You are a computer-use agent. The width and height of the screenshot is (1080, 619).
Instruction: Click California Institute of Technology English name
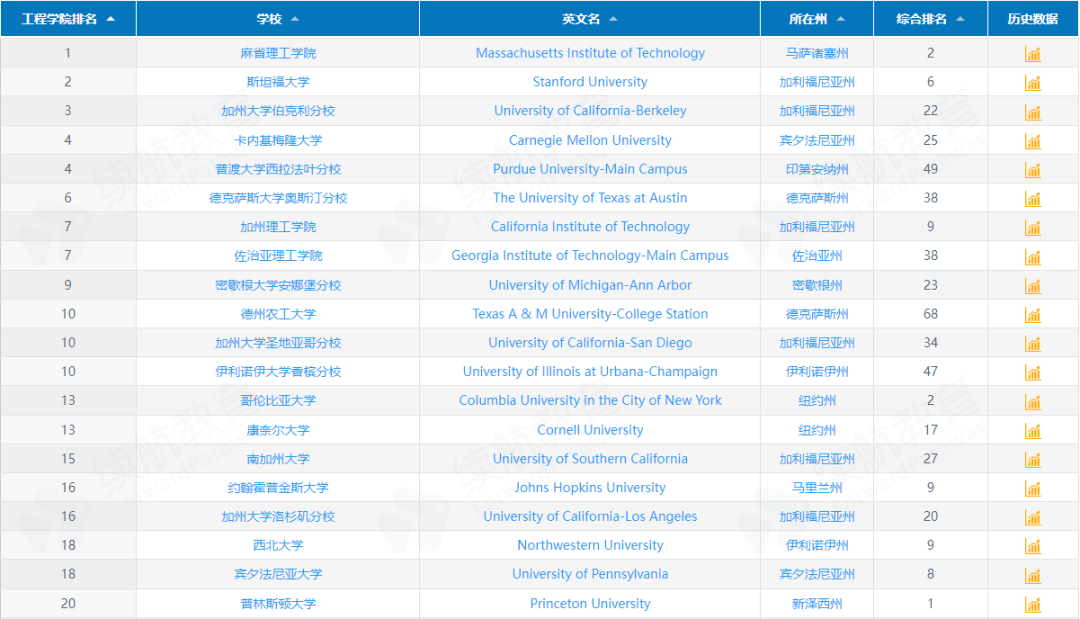tap(590, 227)
